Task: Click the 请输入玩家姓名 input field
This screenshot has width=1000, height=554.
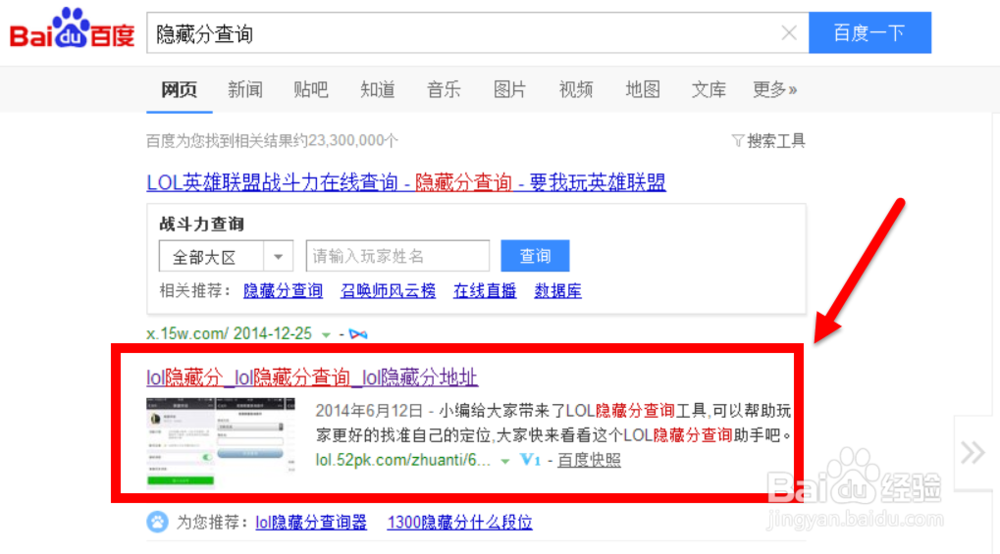Action: [x=397, y=256]
